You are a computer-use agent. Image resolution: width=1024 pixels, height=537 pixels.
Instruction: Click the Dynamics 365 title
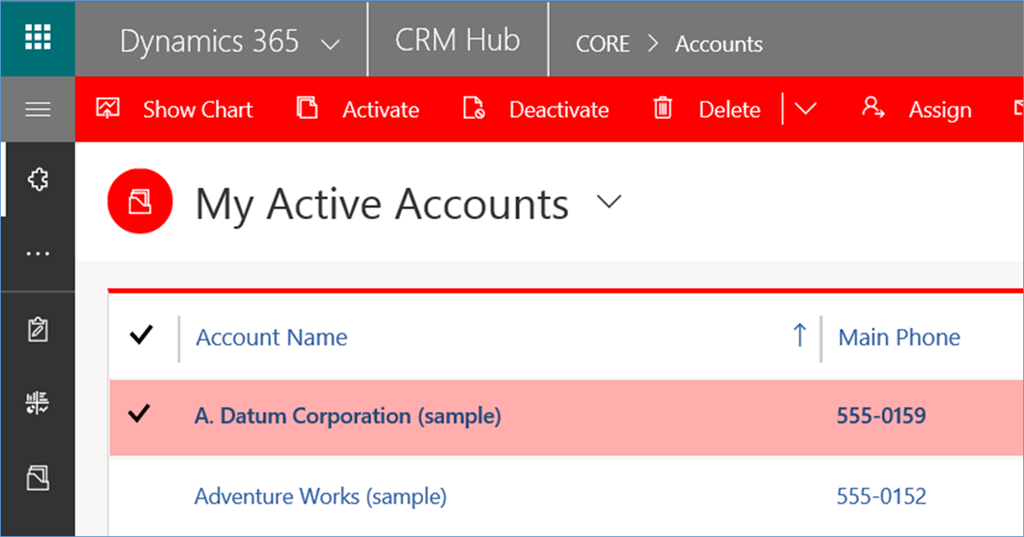click(x=209, y=41)
